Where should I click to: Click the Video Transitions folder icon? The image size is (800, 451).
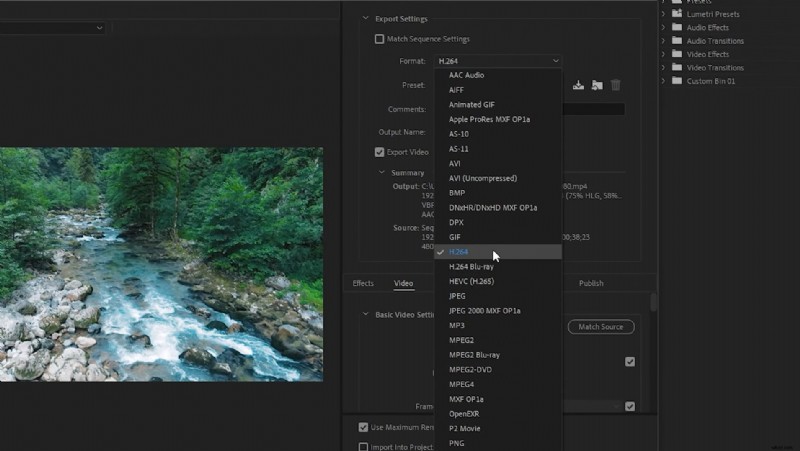[677, 68]
